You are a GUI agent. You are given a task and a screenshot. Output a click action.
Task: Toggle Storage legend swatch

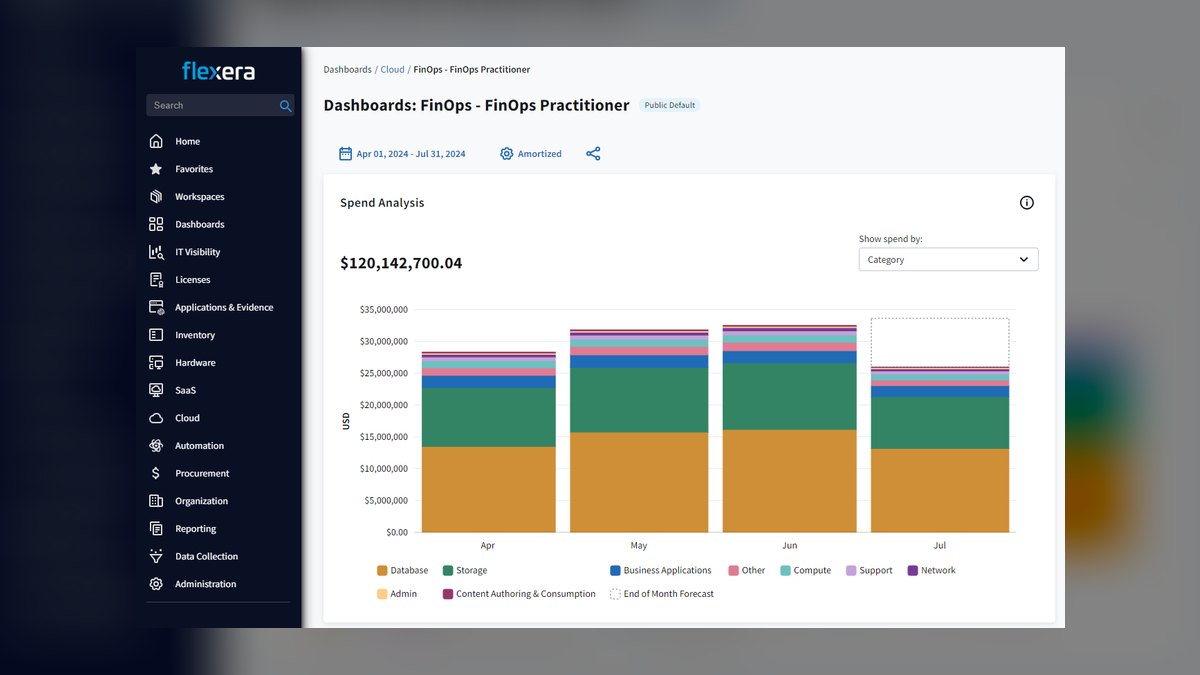coord(448,571)
